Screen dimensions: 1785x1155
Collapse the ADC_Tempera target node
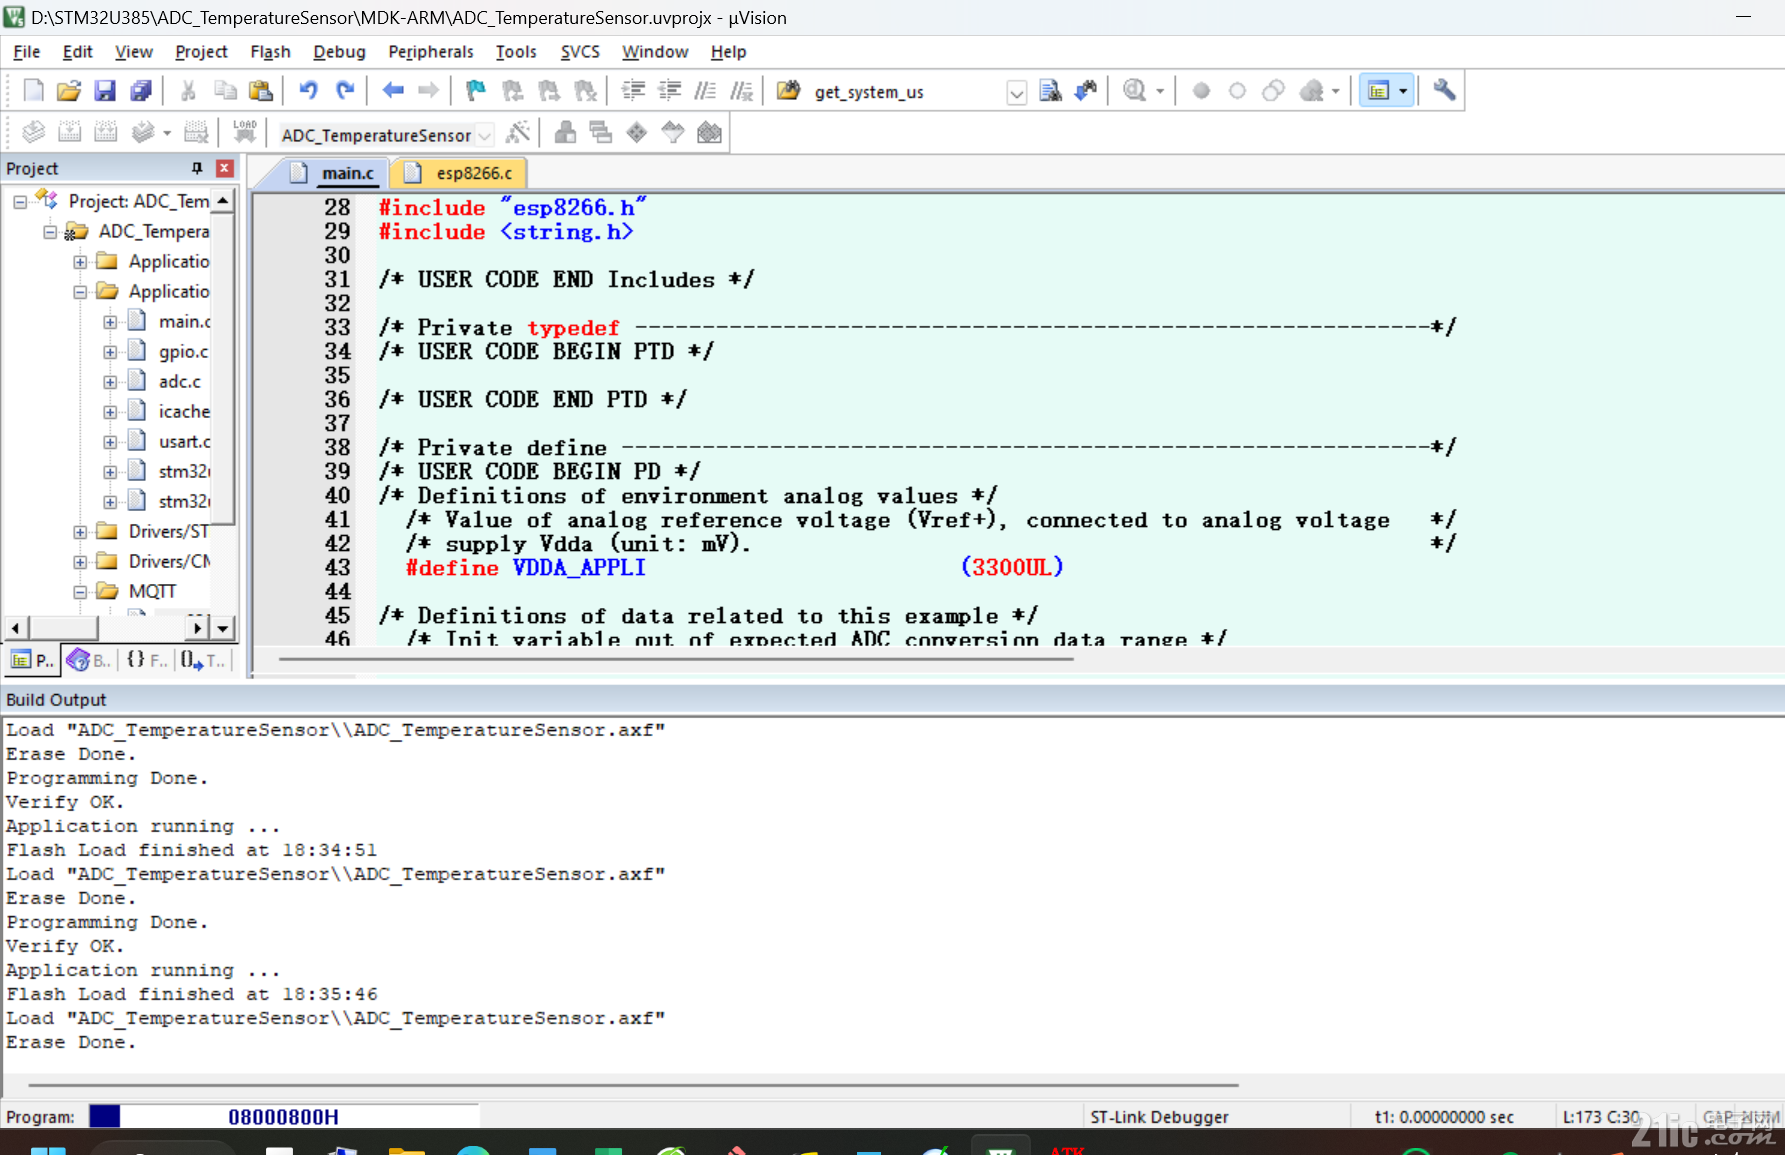click(x=50, y=232)
